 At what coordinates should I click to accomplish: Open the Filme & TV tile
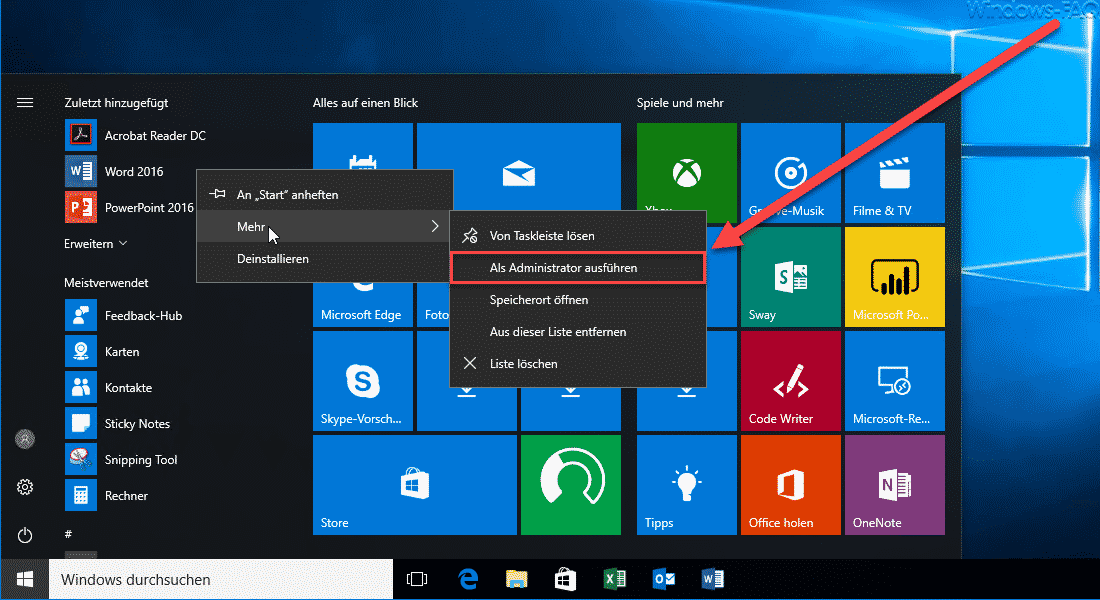pyautogui.click(x=894, y=173)
